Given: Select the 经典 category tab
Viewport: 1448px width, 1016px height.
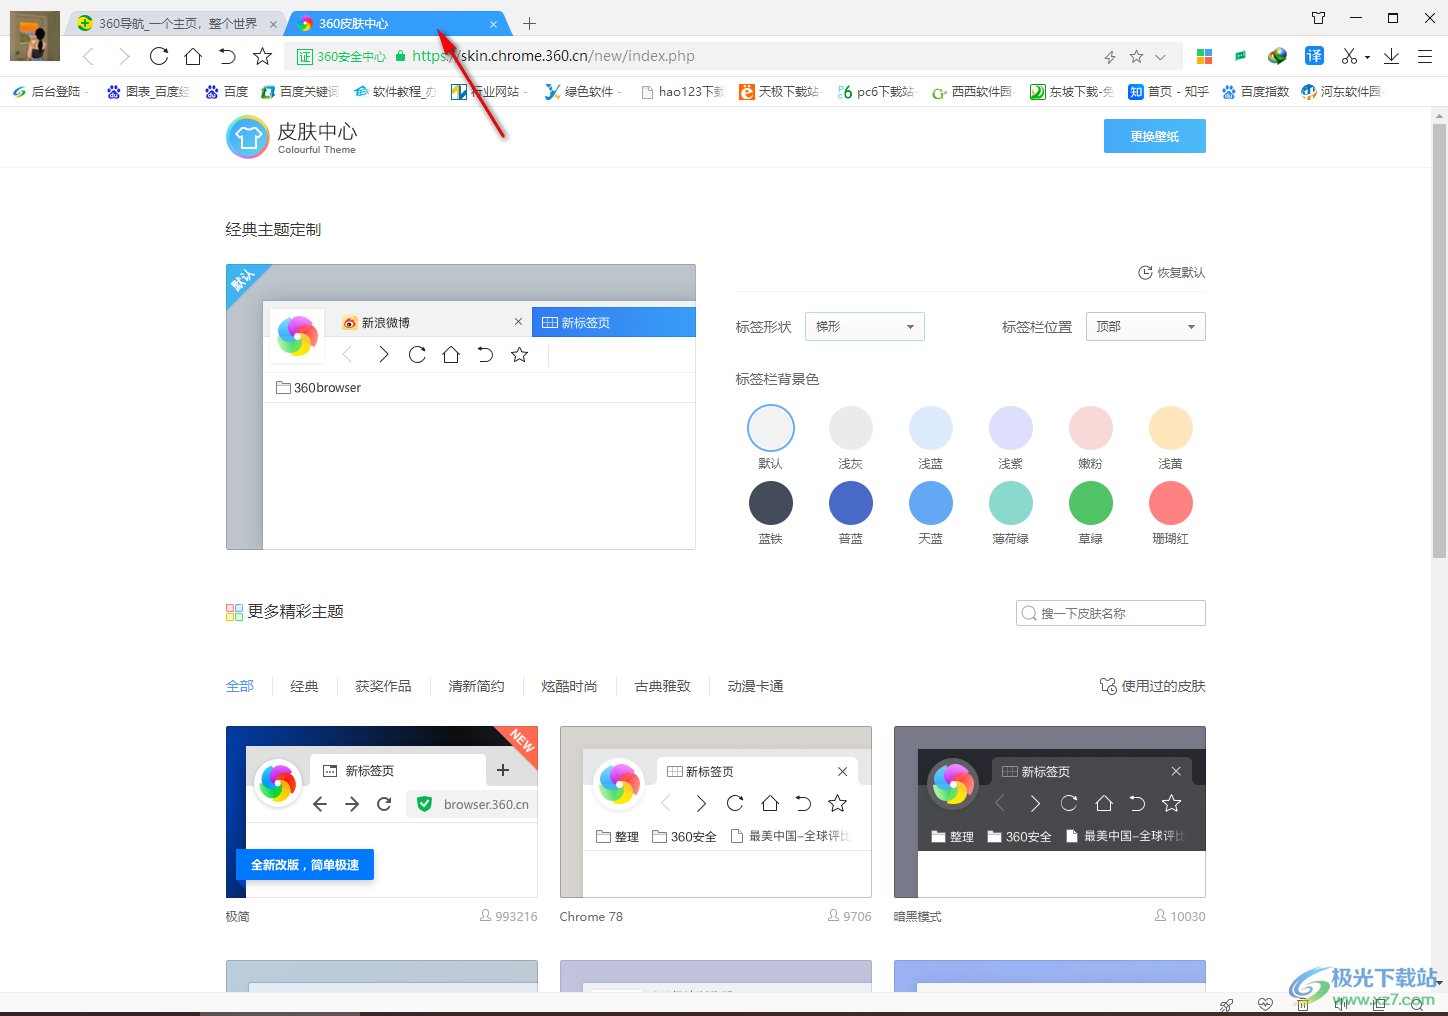Looking at the screenshot, I should click(x=304, y=686).
